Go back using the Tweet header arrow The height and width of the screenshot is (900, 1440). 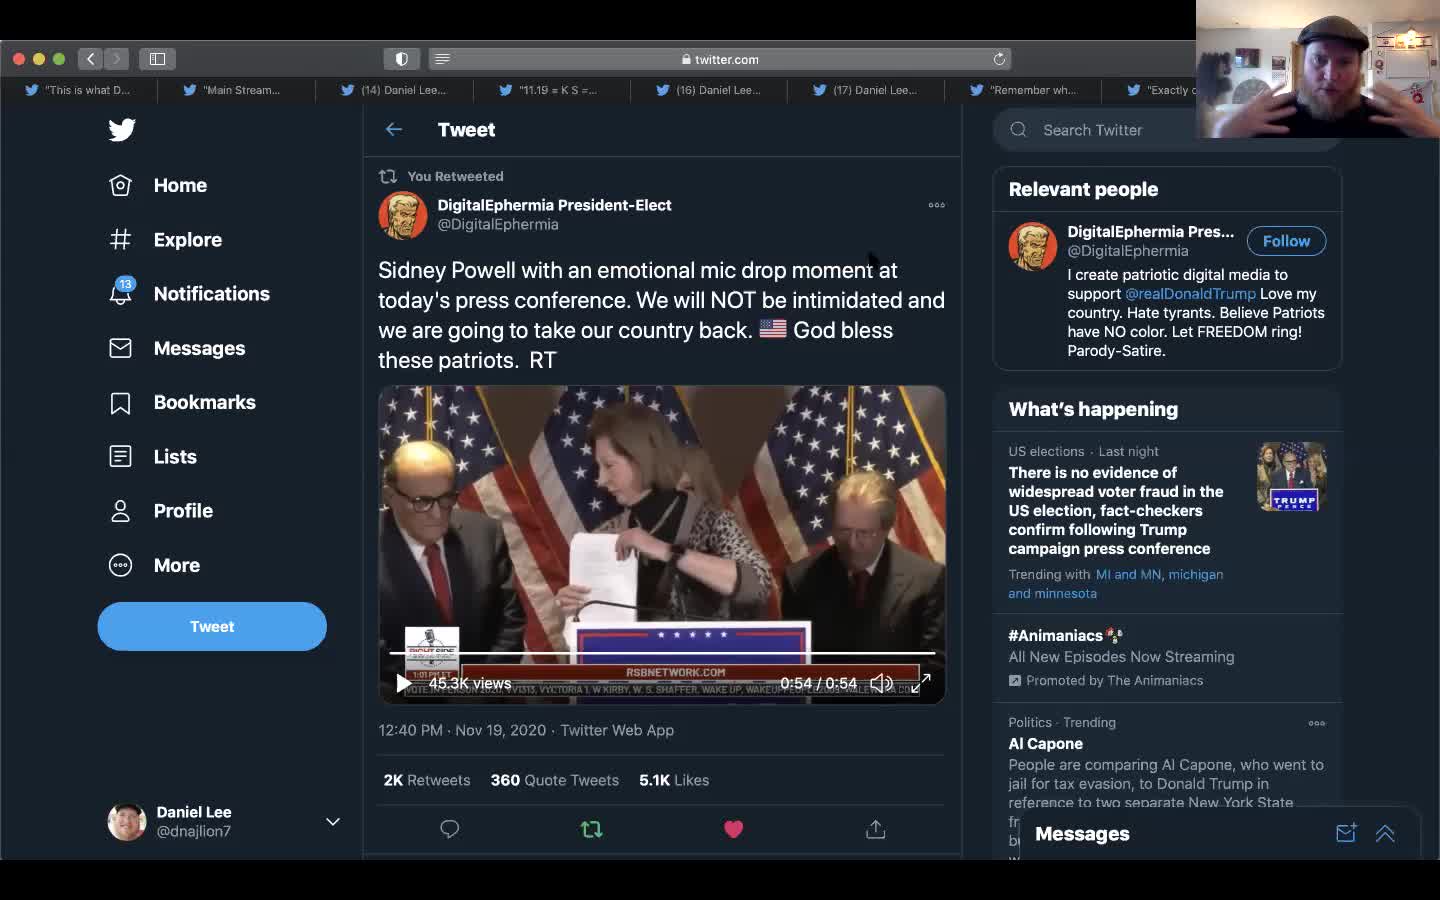point(394,130)
